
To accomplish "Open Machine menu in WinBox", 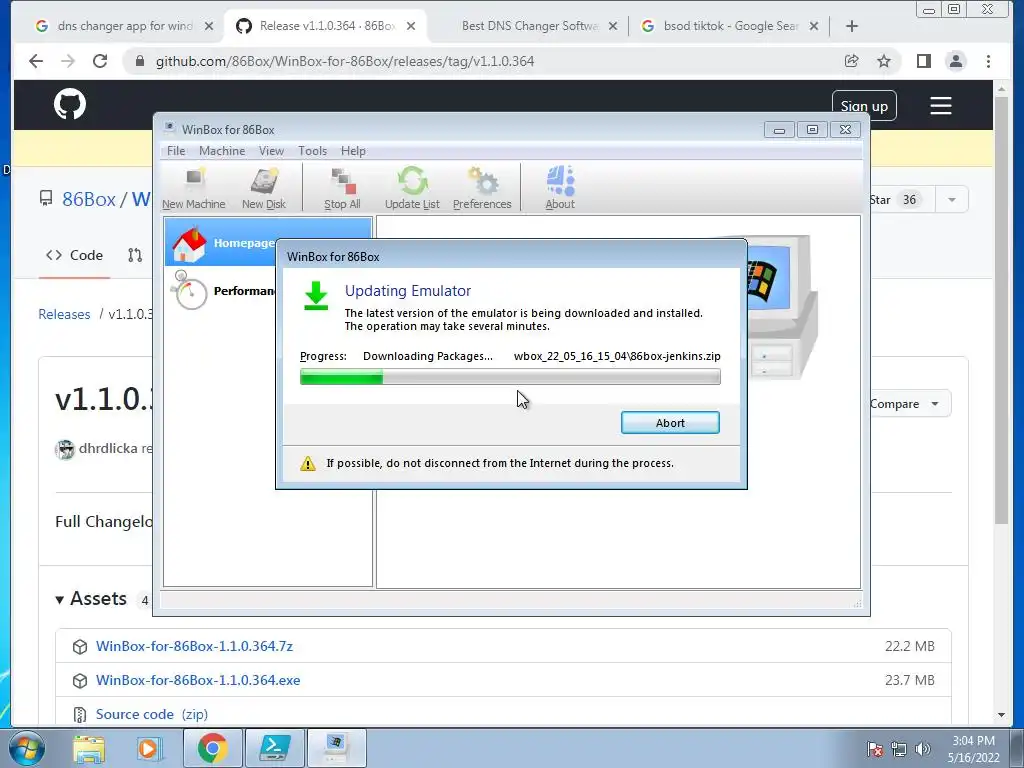I will (x=222, y=151).
